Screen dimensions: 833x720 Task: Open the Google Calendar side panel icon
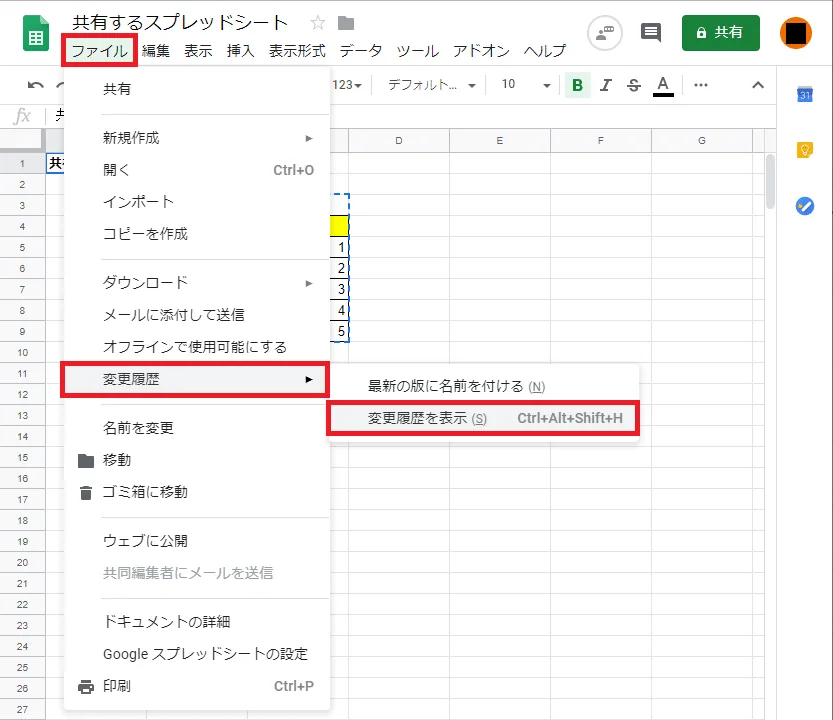[x=805, y=95]
